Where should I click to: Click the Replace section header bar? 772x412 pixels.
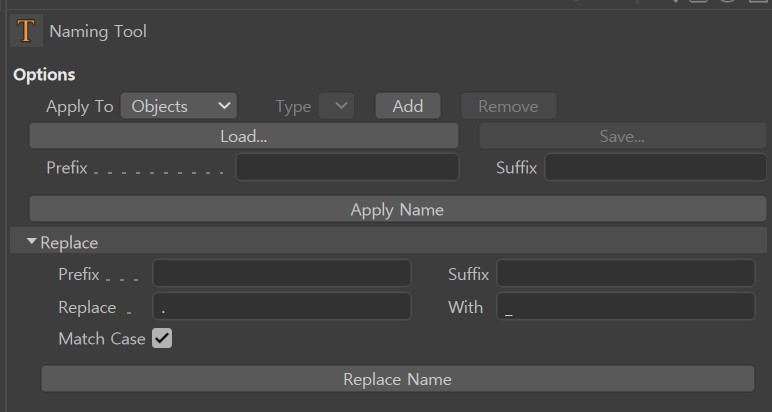(388, 241)
